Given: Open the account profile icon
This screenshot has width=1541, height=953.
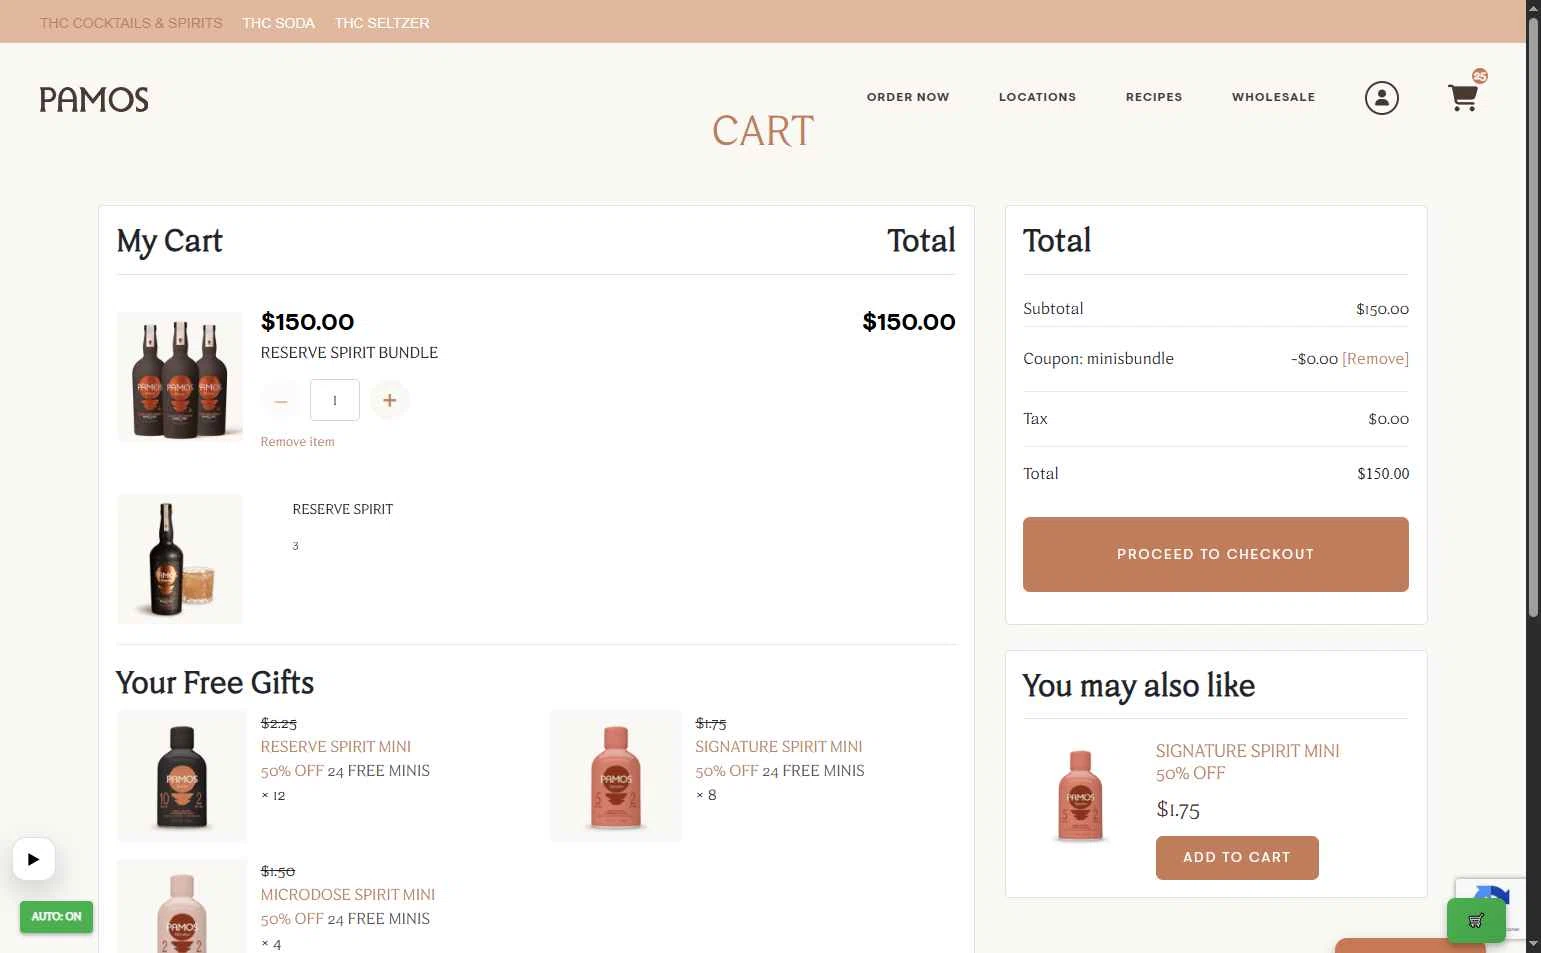Looking at the screenshot, I should click(1382, 98).
